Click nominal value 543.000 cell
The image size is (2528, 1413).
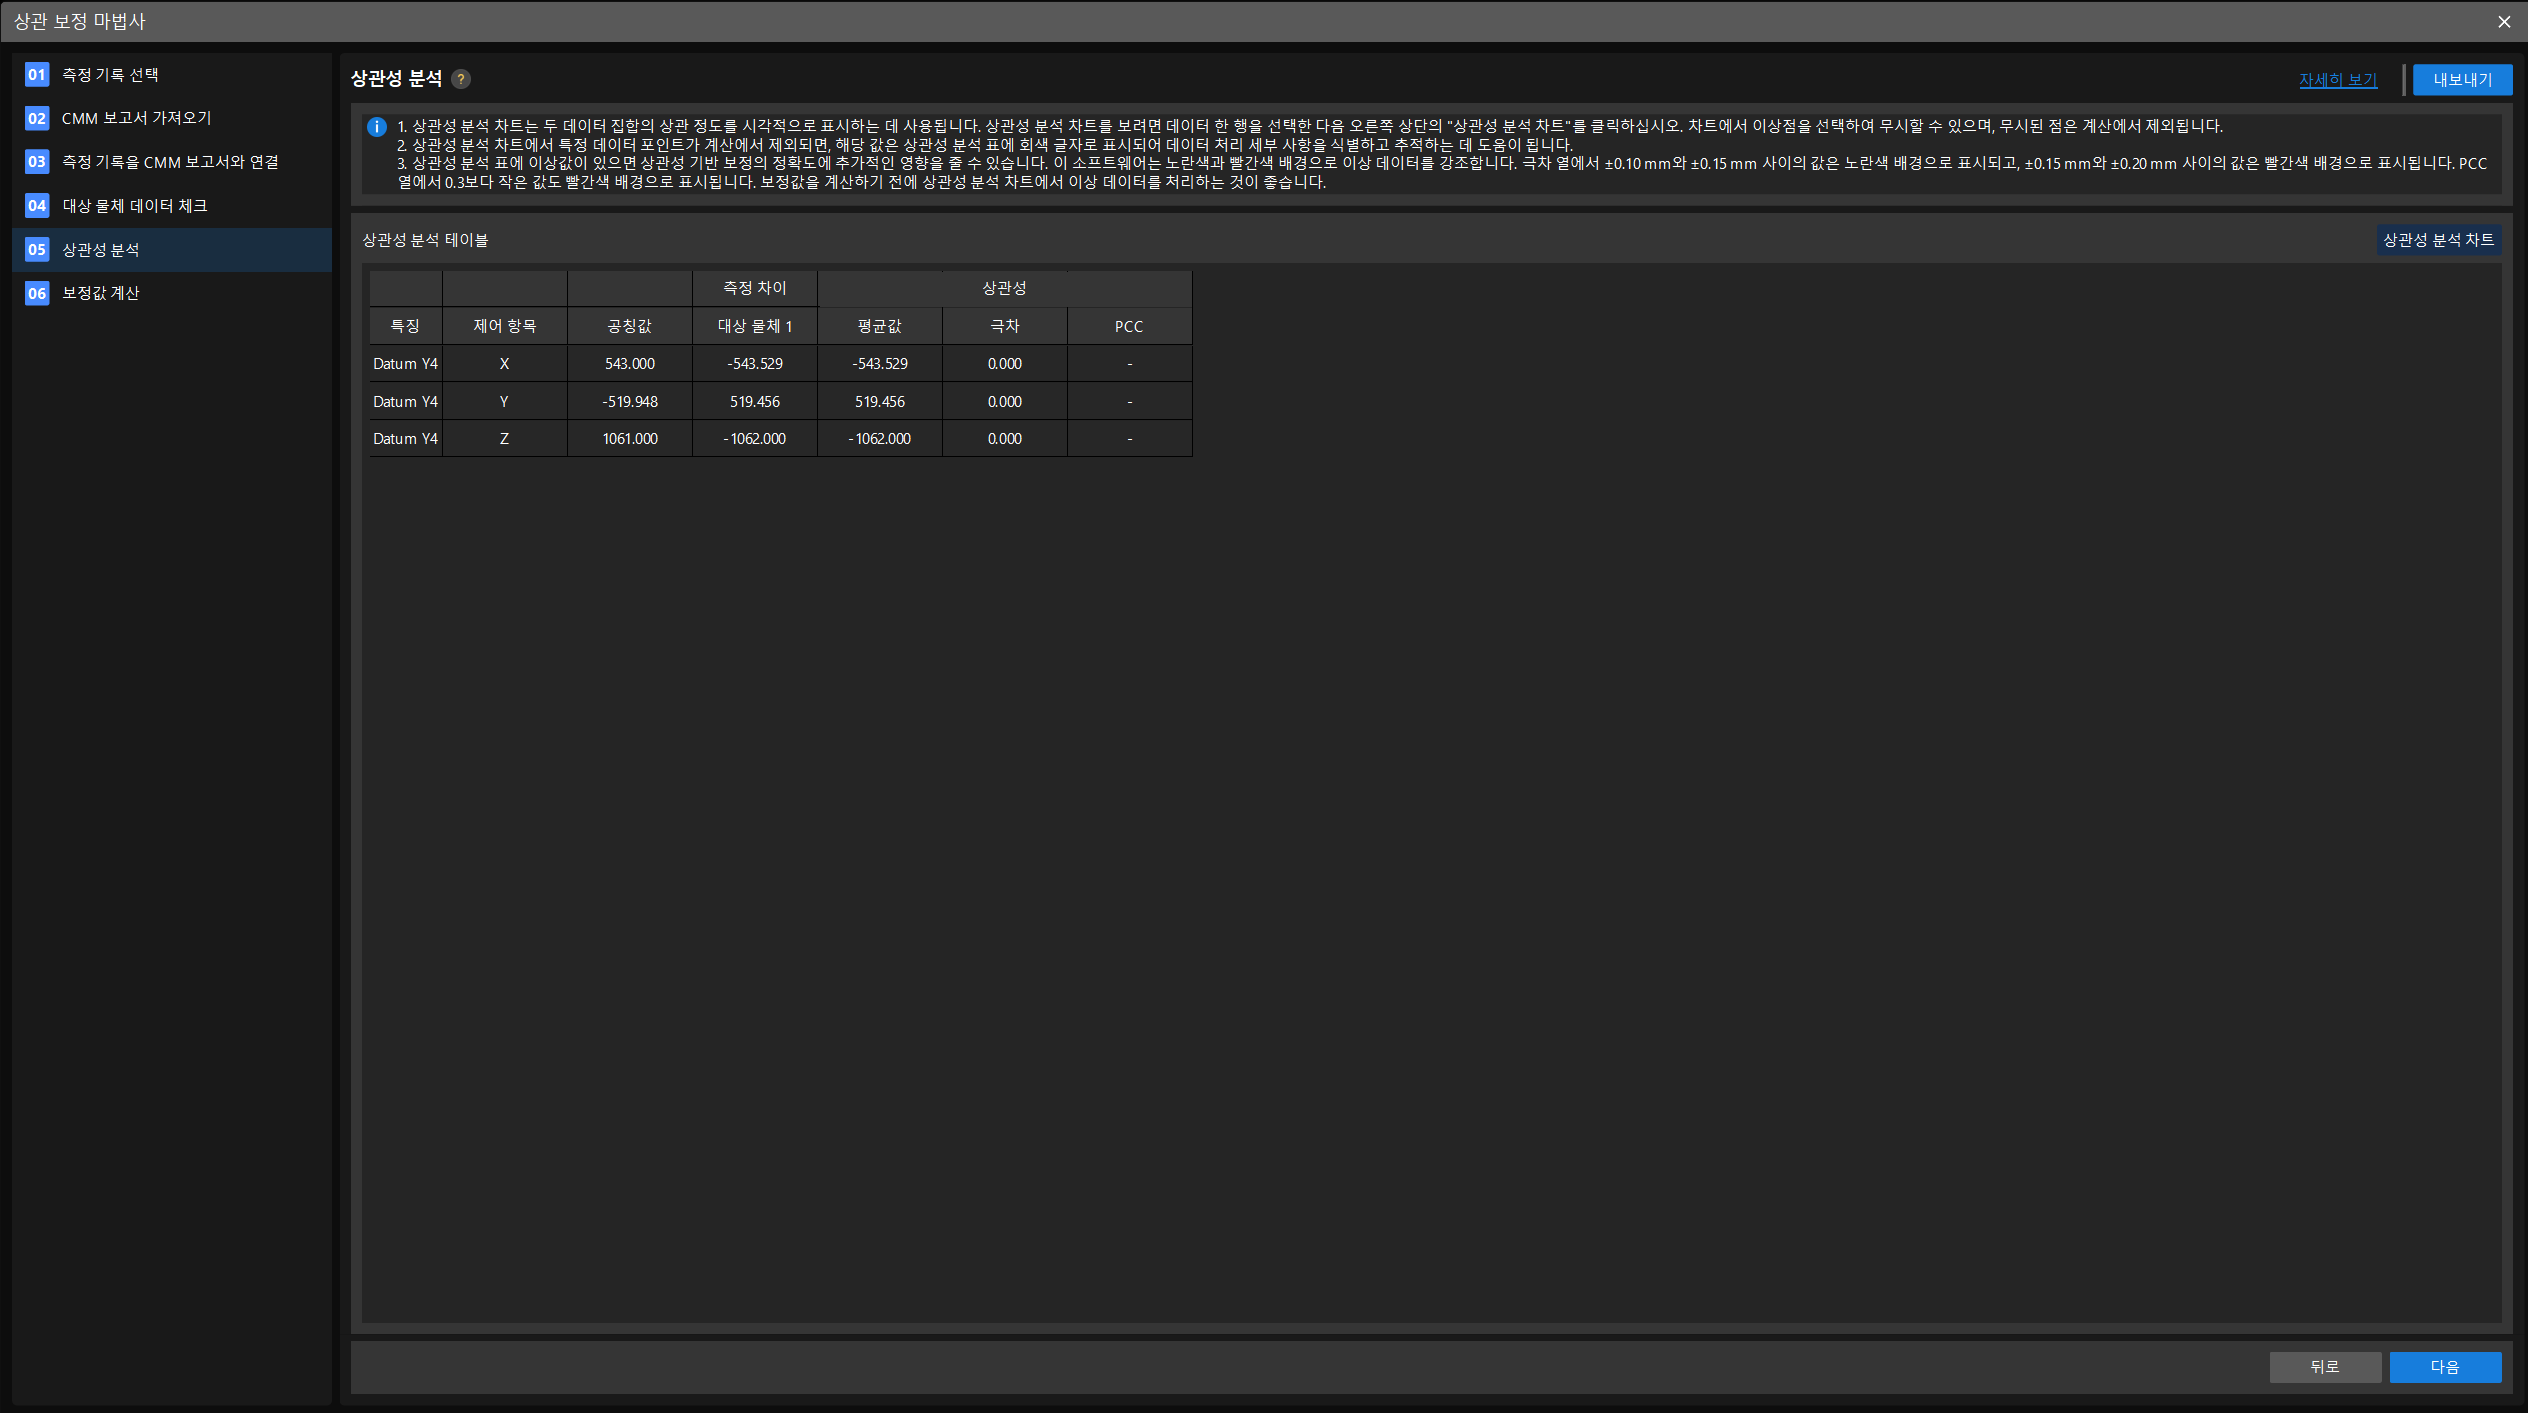pyautogui.click(x=630, y=364)
